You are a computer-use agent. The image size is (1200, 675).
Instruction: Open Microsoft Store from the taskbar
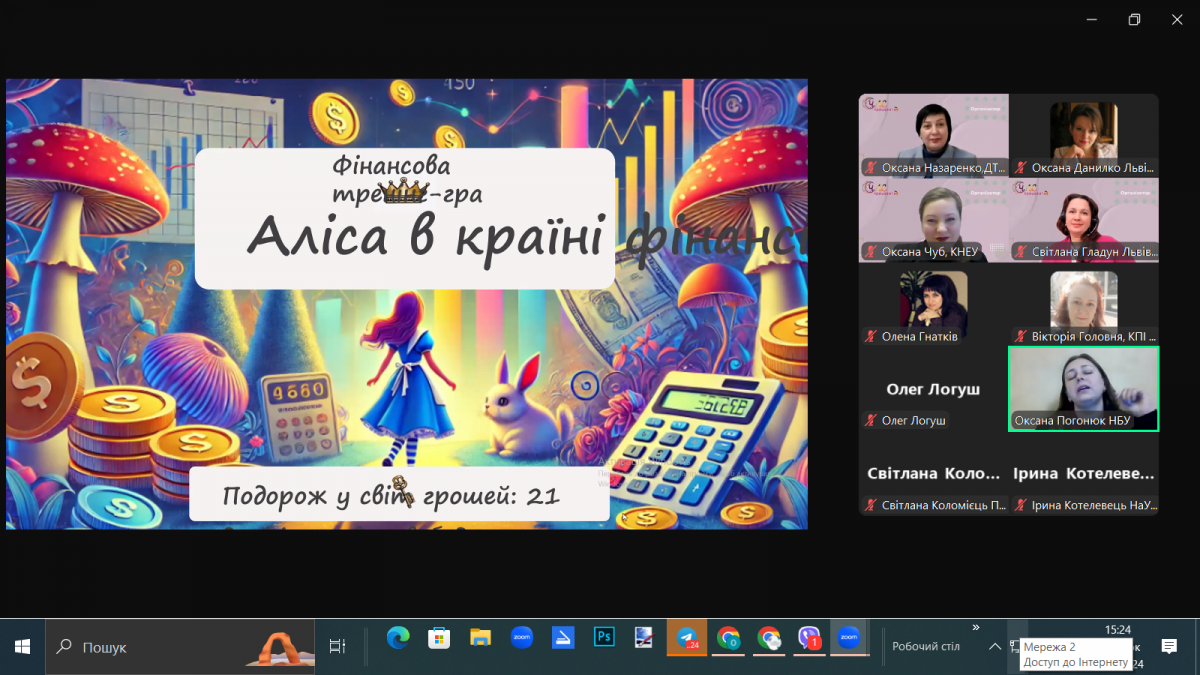pos(439,638)
